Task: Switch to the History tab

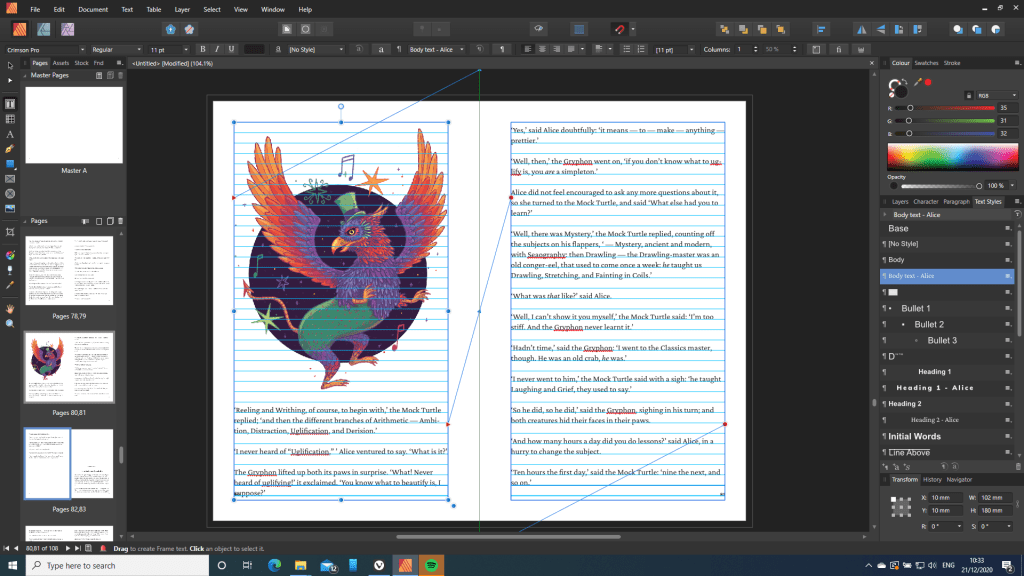Action: point(932,480)
